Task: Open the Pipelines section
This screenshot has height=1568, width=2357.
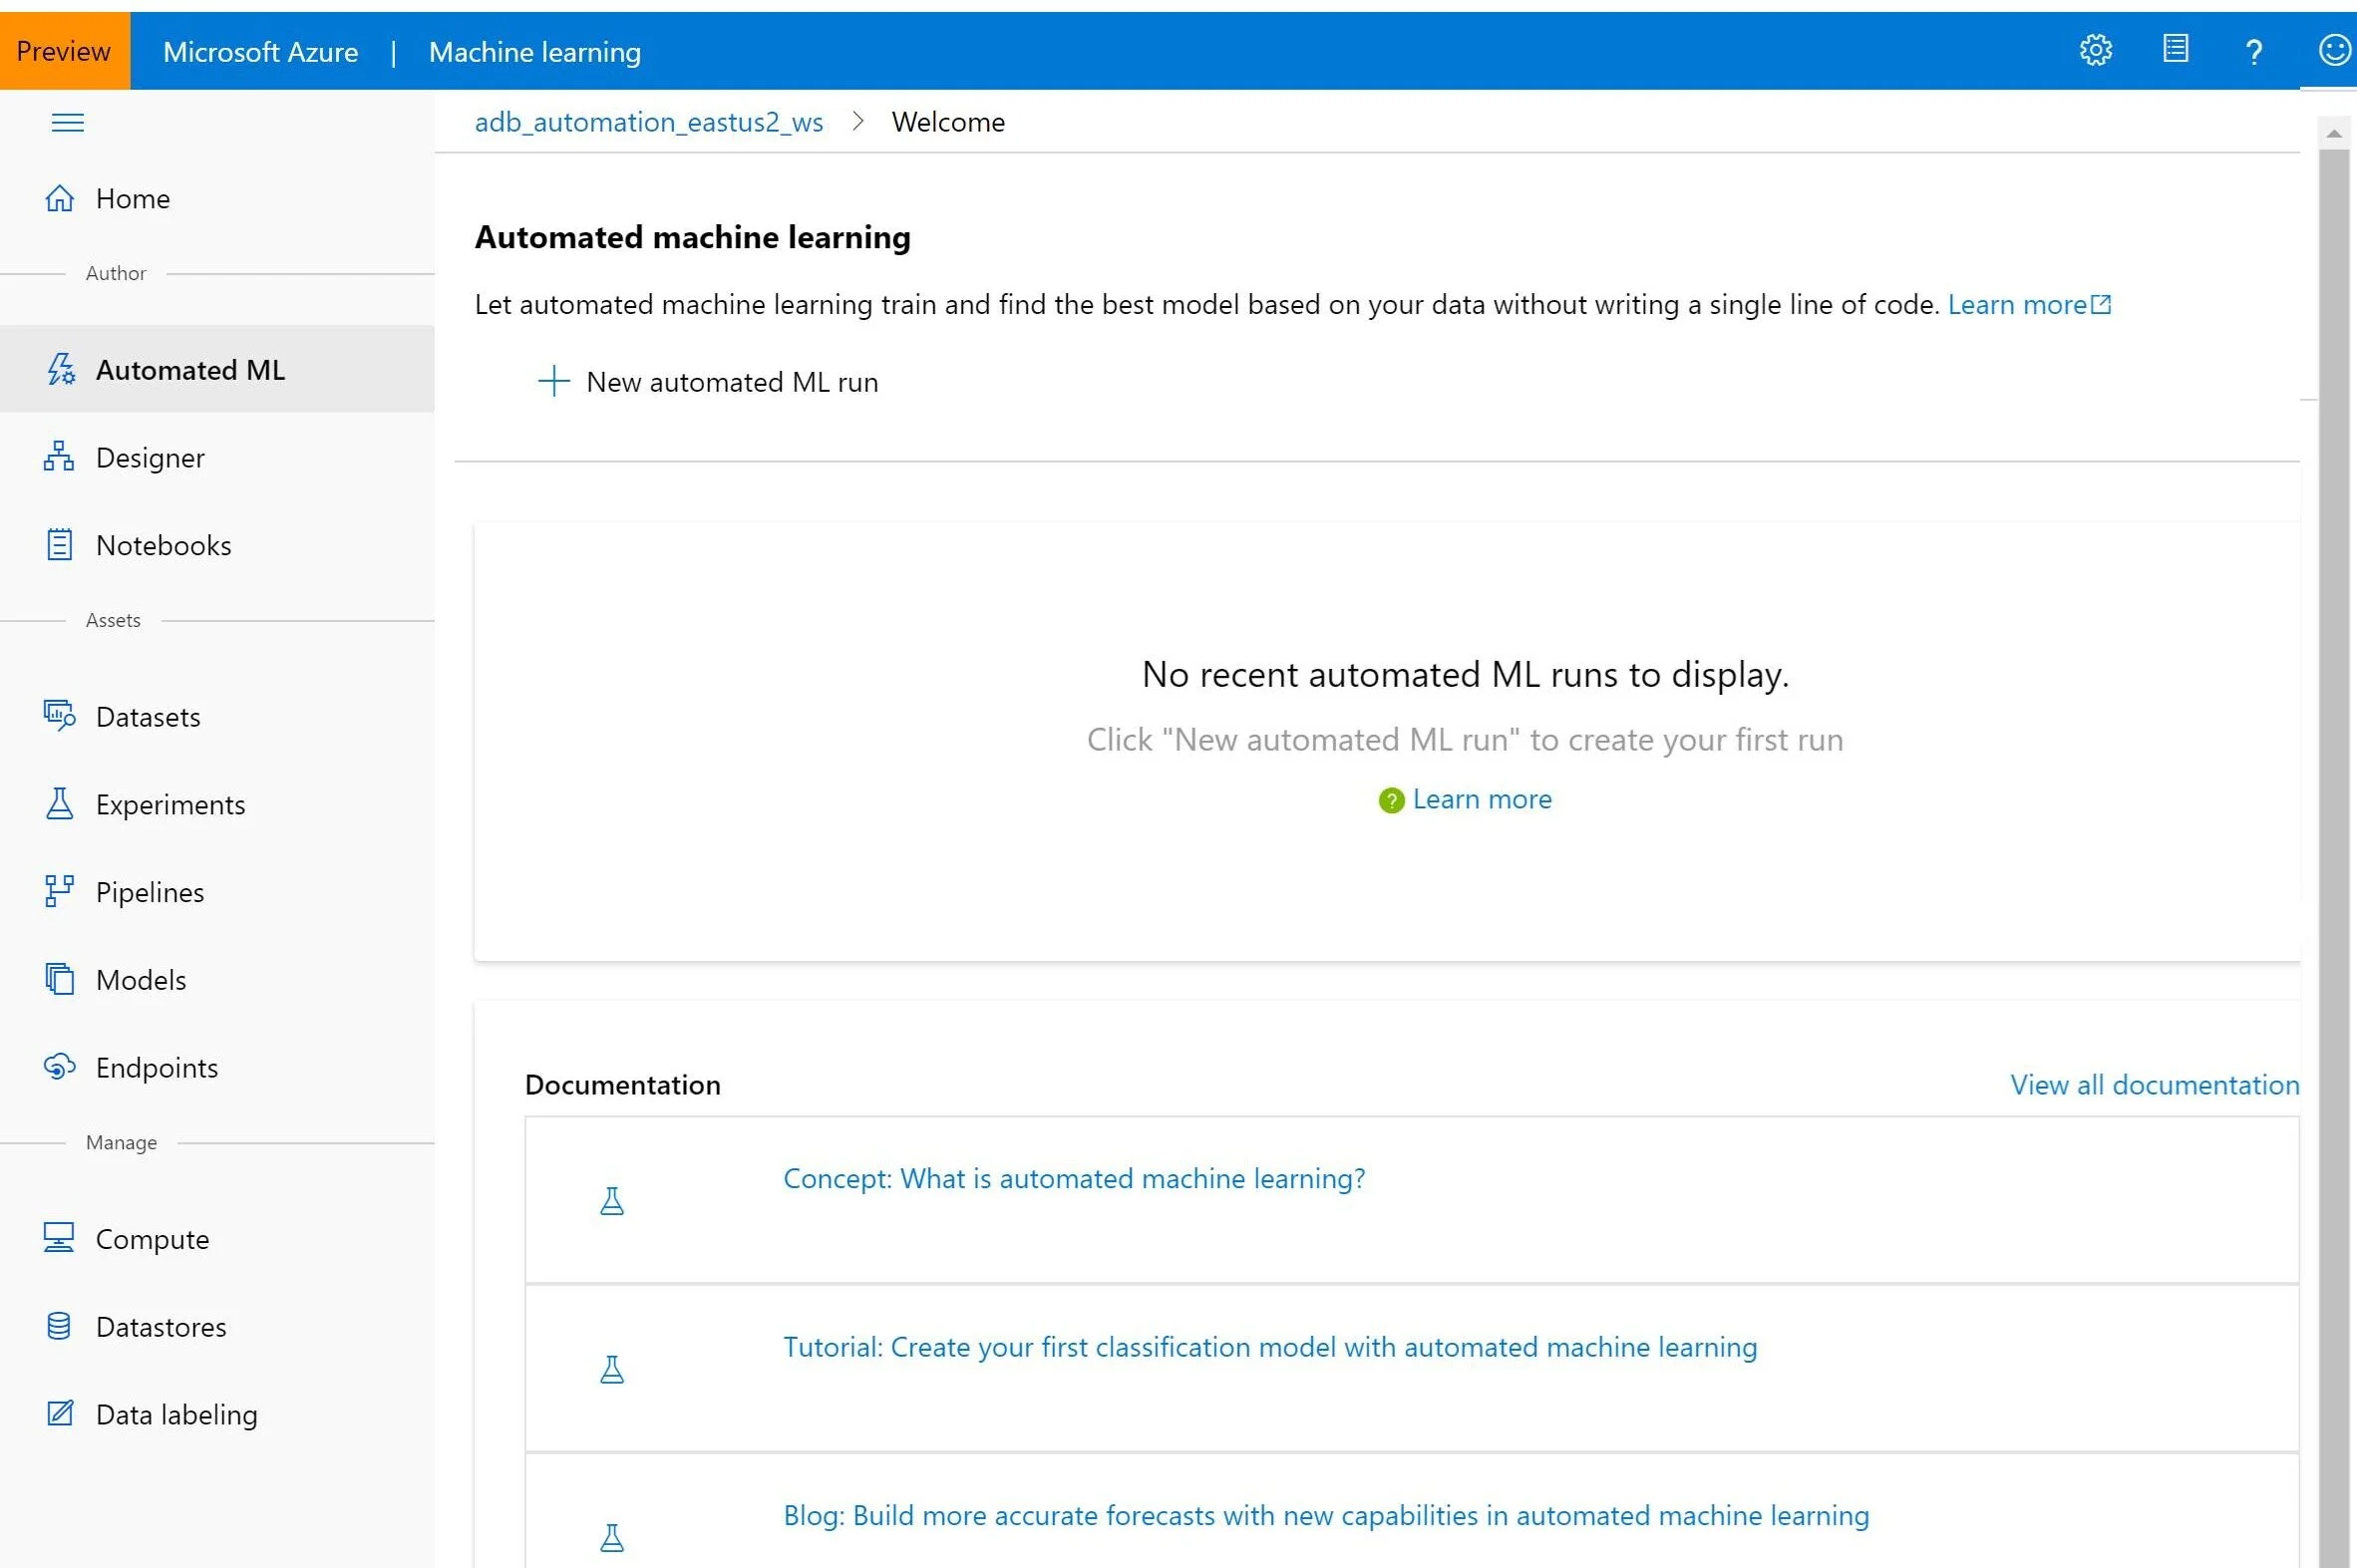Action: [149, 891]
